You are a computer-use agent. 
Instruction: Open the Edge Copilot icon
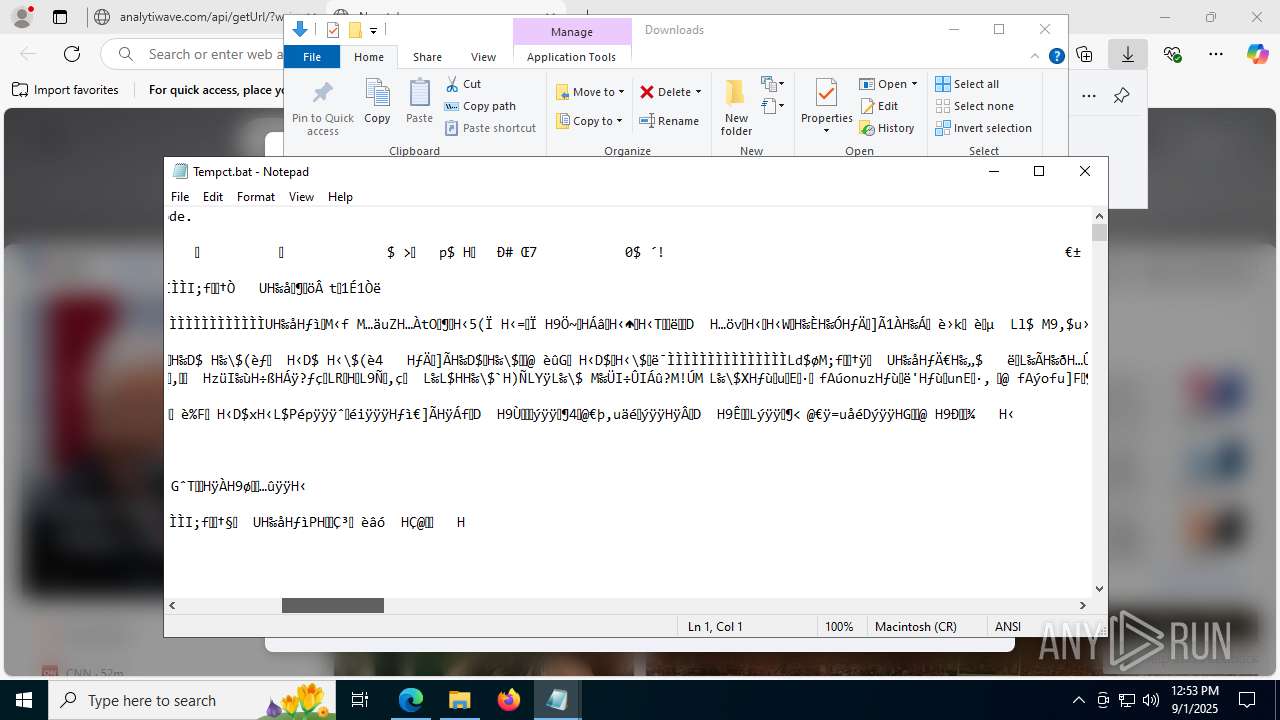coord(1257,54)
